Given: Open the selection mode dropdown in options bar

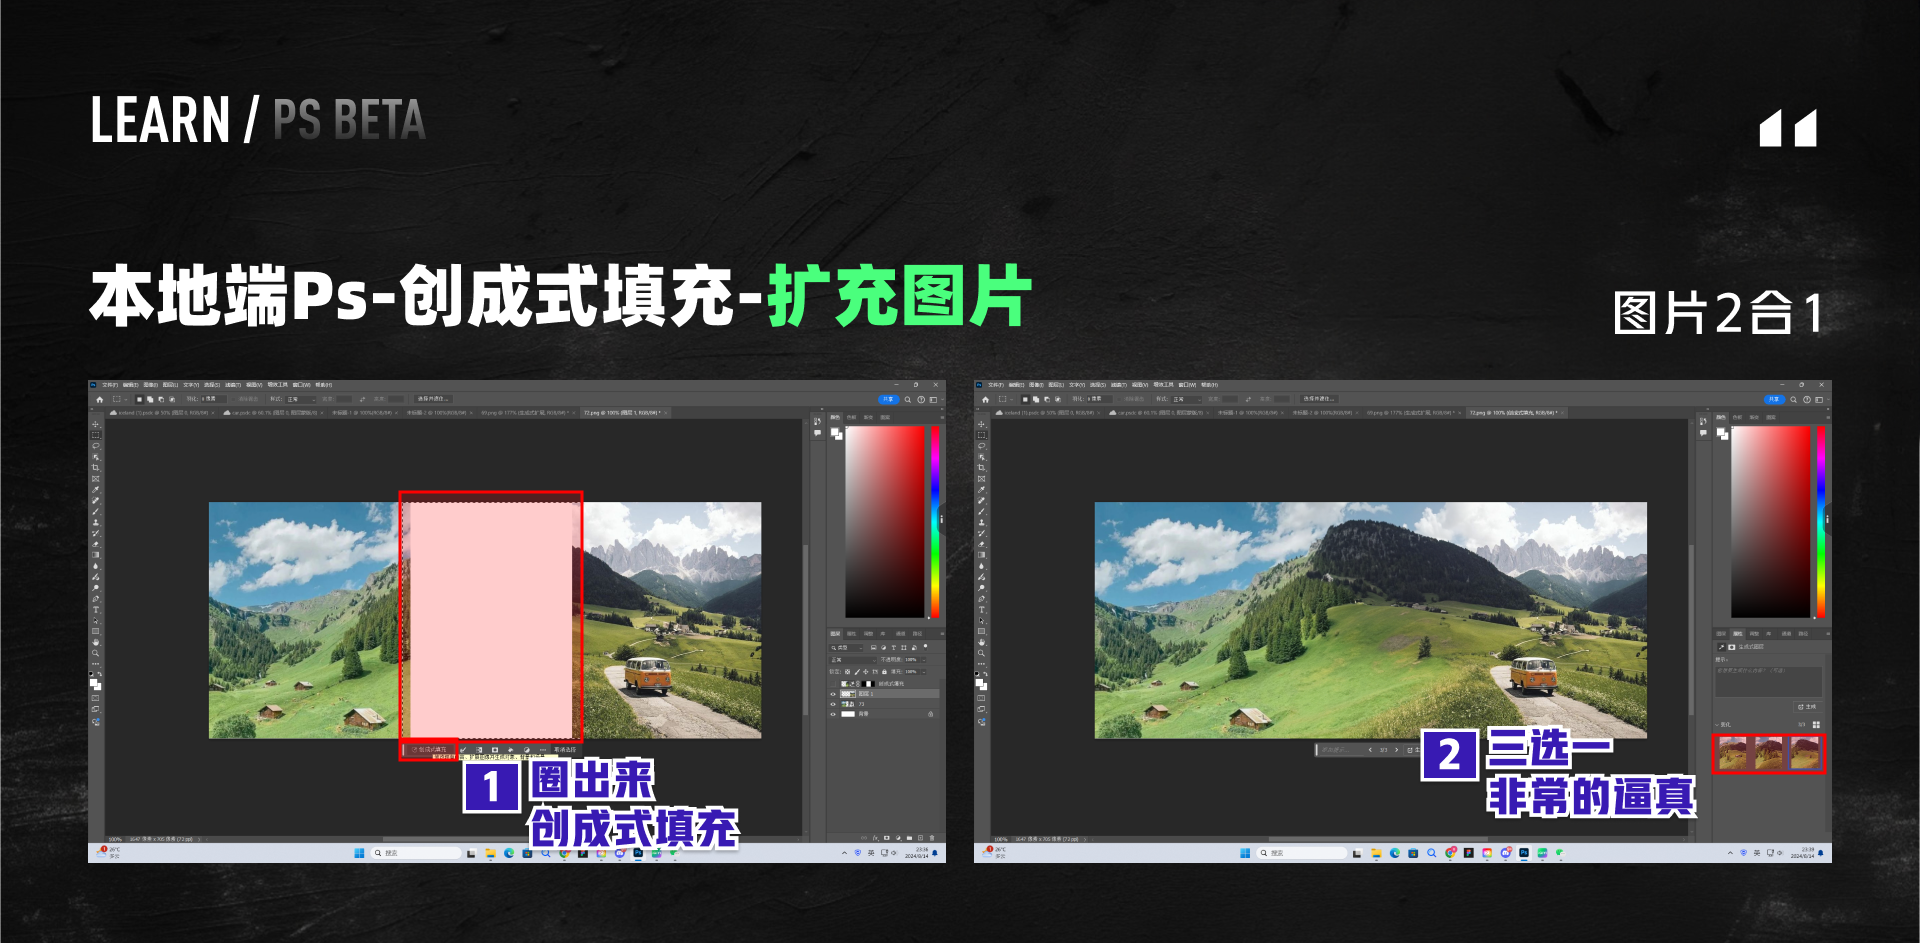Looking at the screenshot, I should pyautogui.click(x=122, y=398).
